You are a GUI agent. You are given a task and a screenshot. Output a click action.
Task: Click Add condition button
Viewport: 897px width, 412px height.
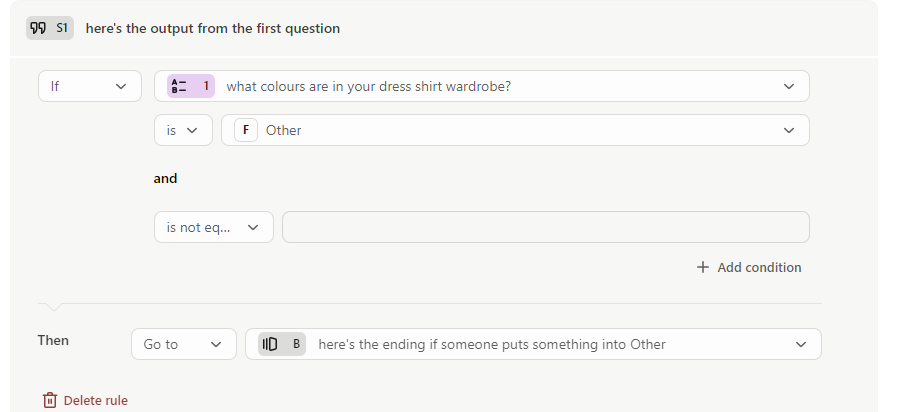click(749, 267)
